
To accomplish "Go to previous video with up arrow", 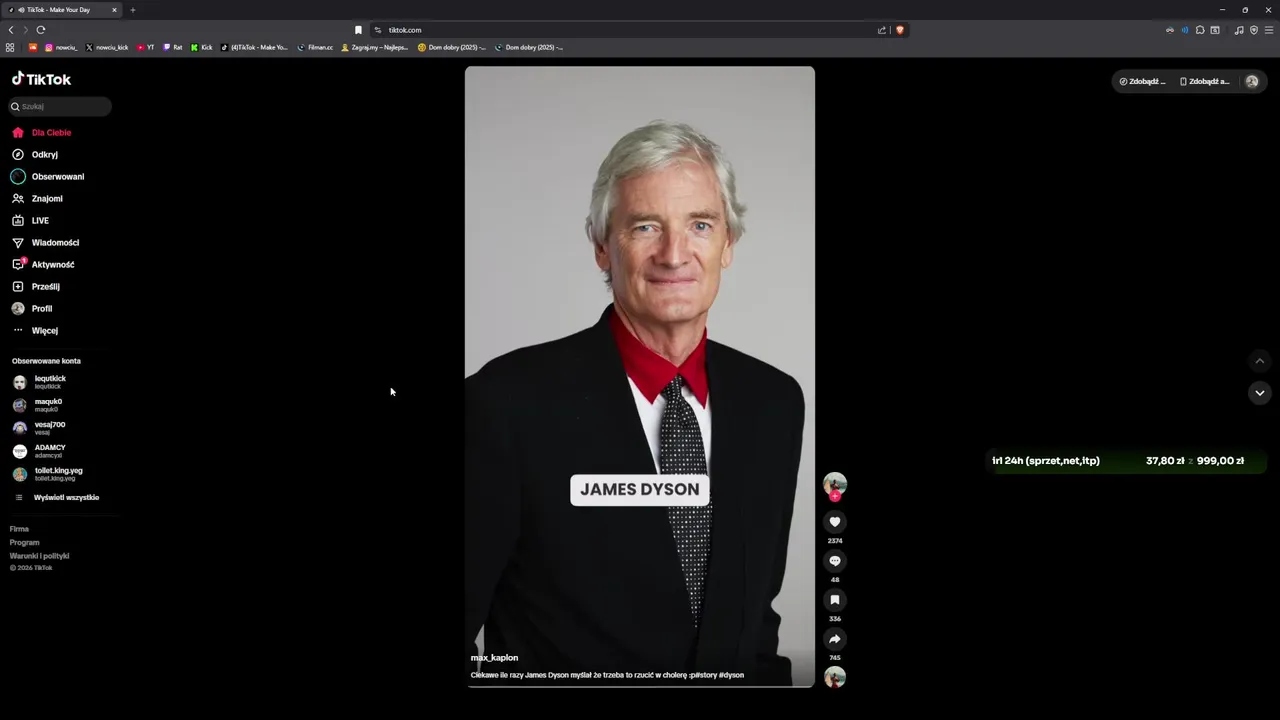I will (1260, 361).
